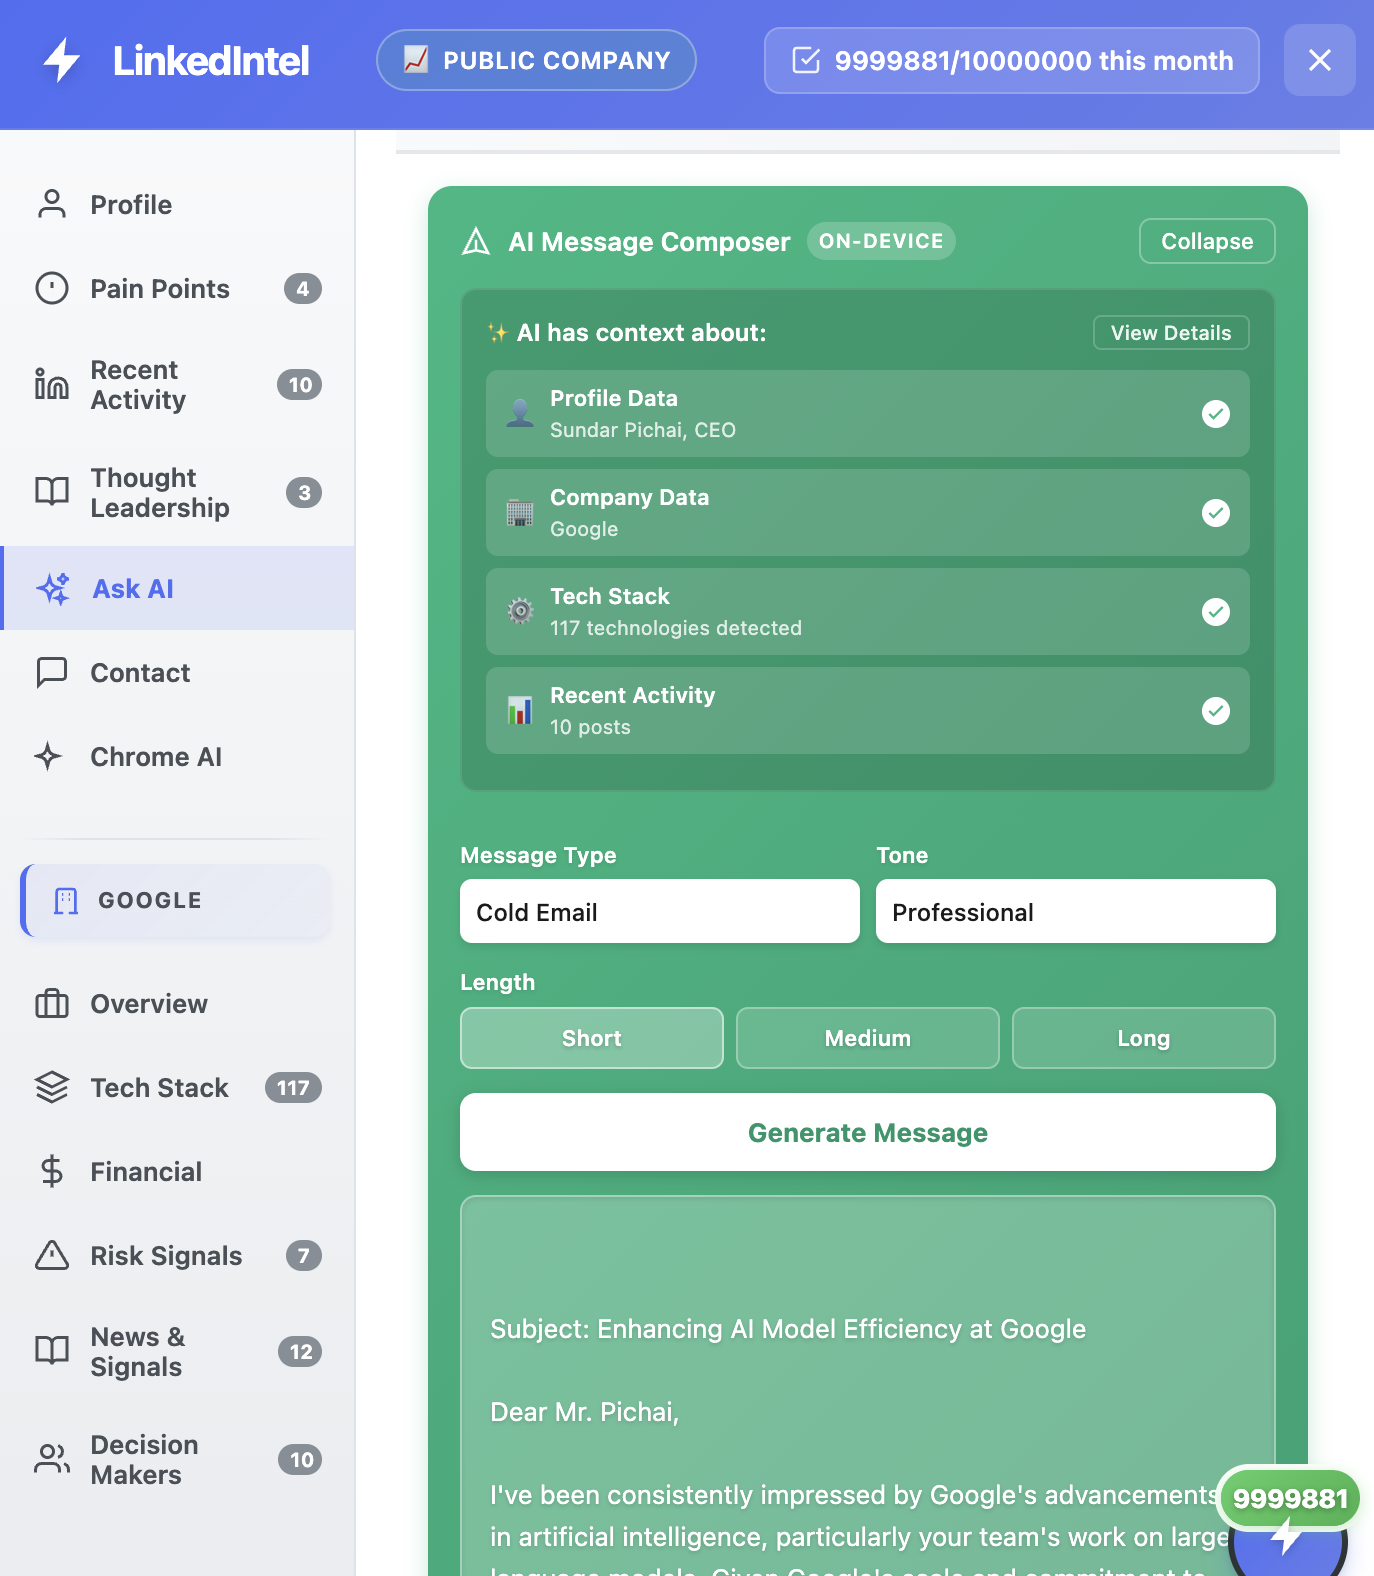Open the Contact sidebar tab
1374x1576 pixels.
click(x=178, y=672)
